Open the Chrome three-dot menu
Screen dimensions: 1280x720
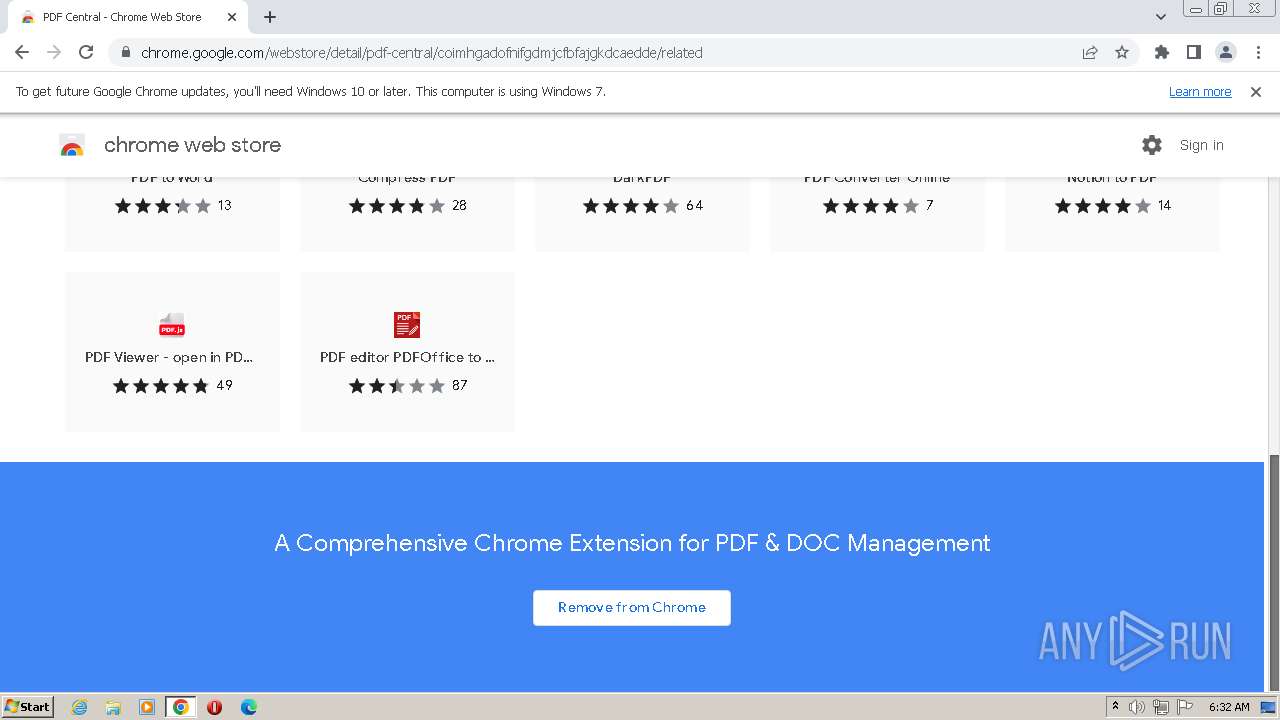pyautogui.click(x=1258, y=52)
